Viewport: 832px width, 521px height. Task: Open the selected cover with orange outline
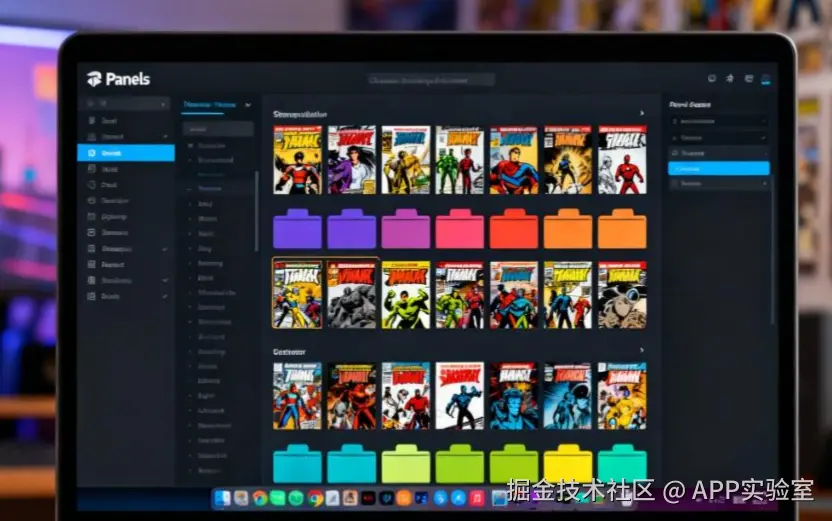[x=297, y=294]
